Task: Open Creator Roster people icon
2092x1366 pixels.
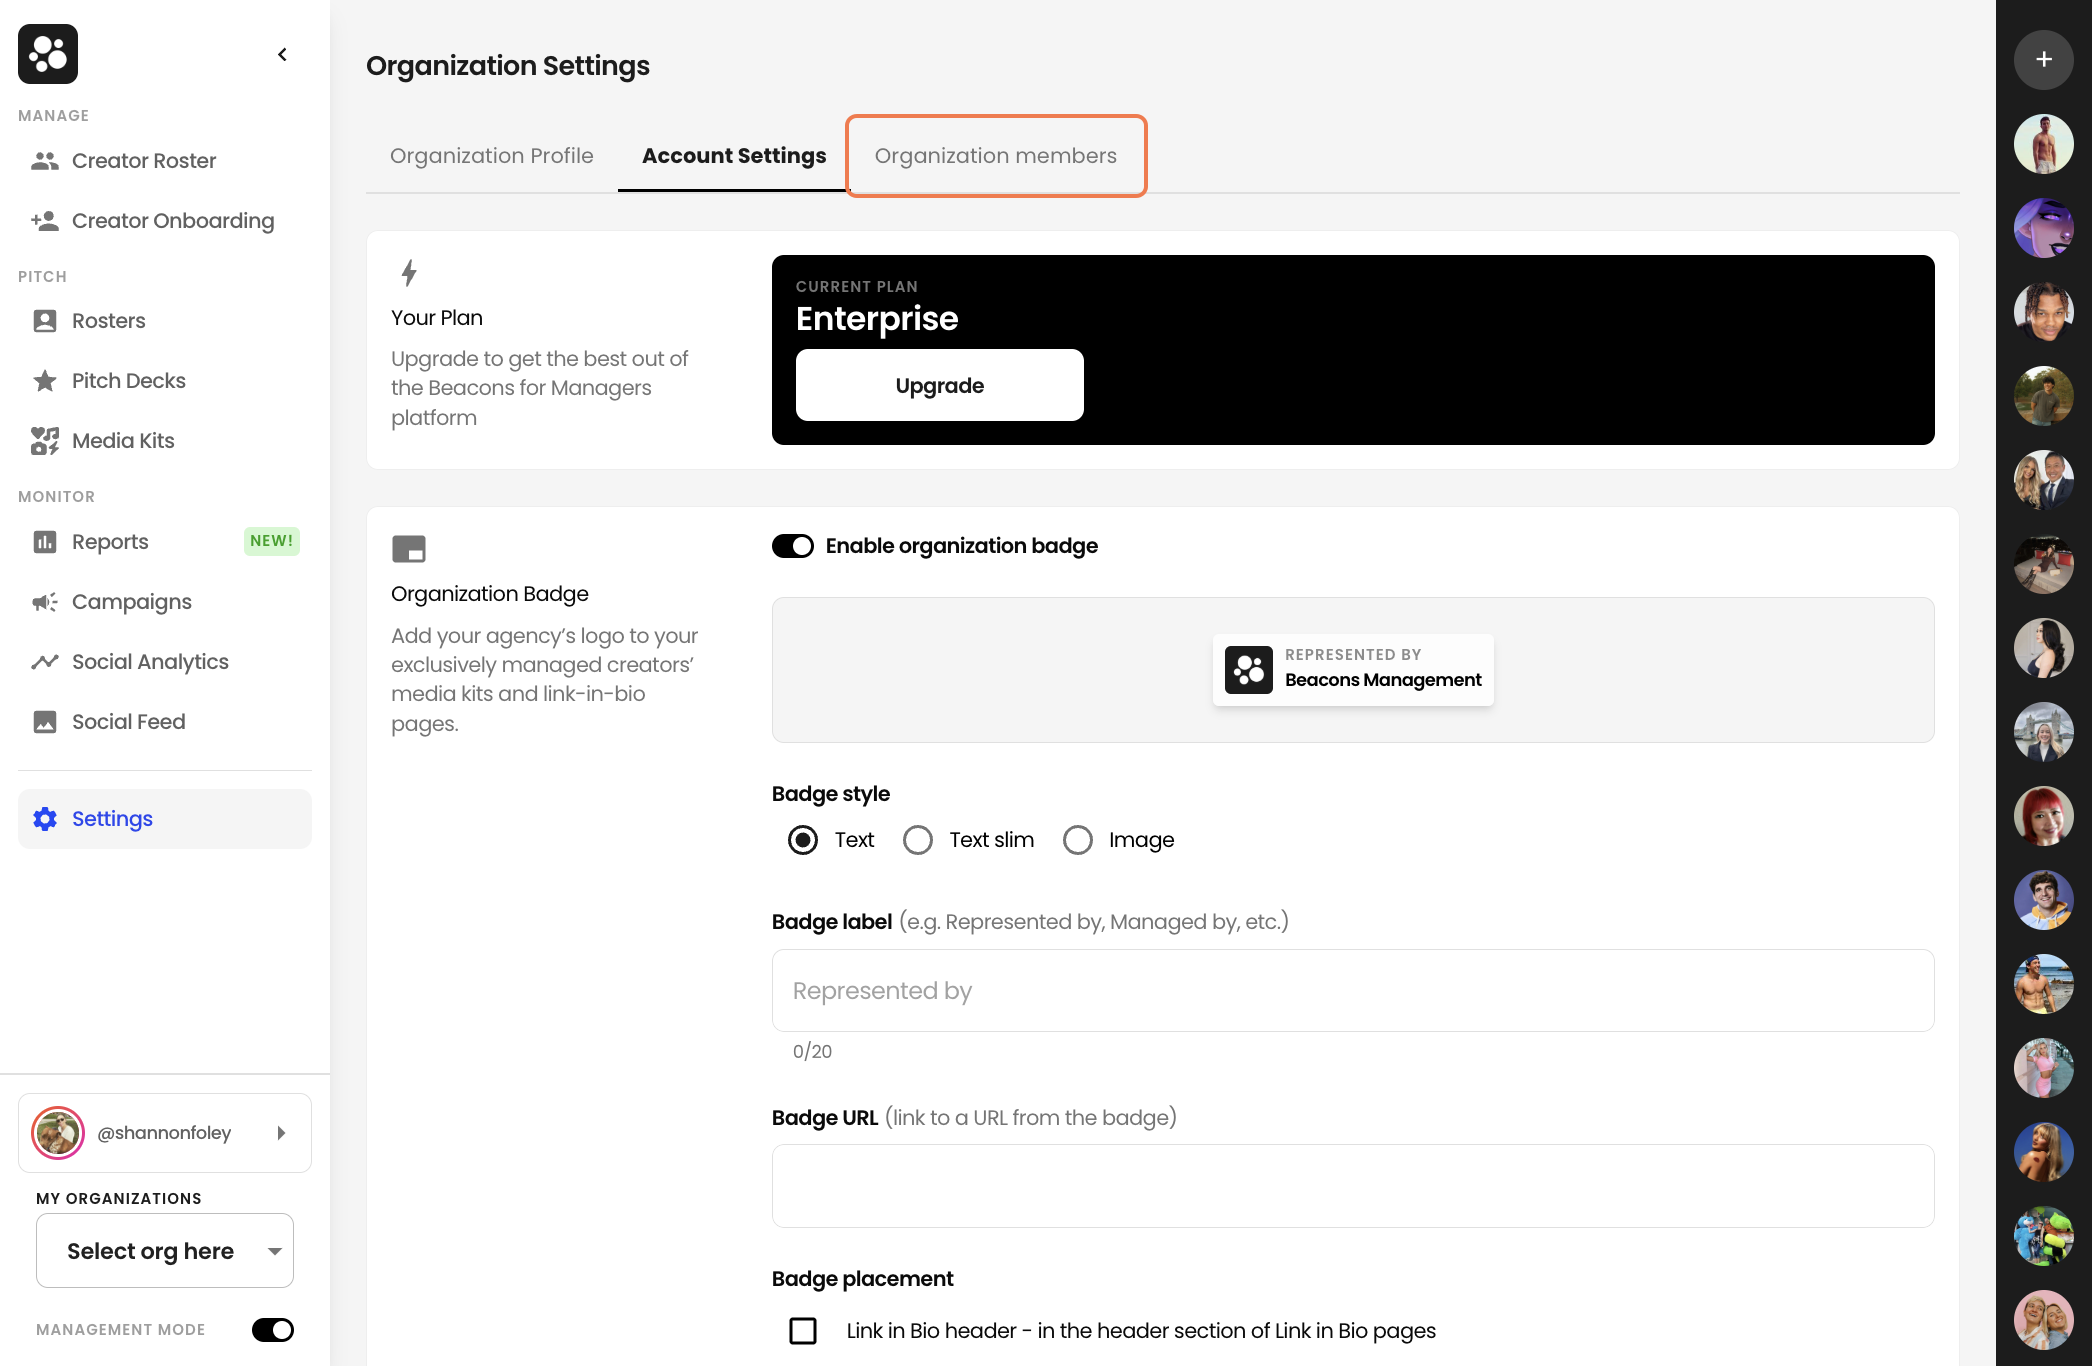Action: pos(45,161)
